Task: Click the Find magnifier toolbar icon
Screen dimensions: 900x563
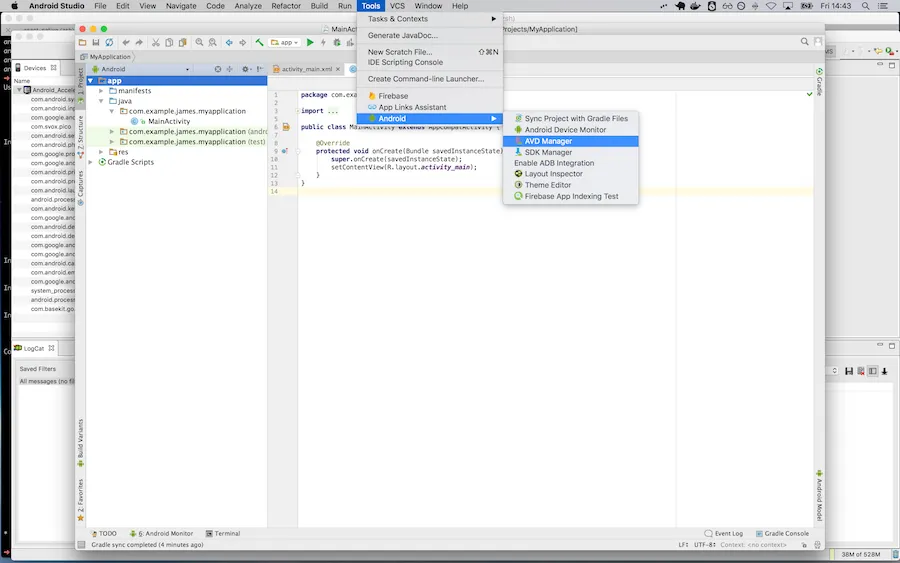Action: click(x=200, y=42)
